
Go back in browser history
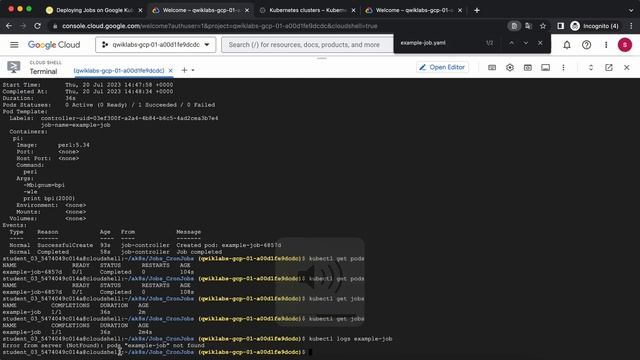point(9,26)
